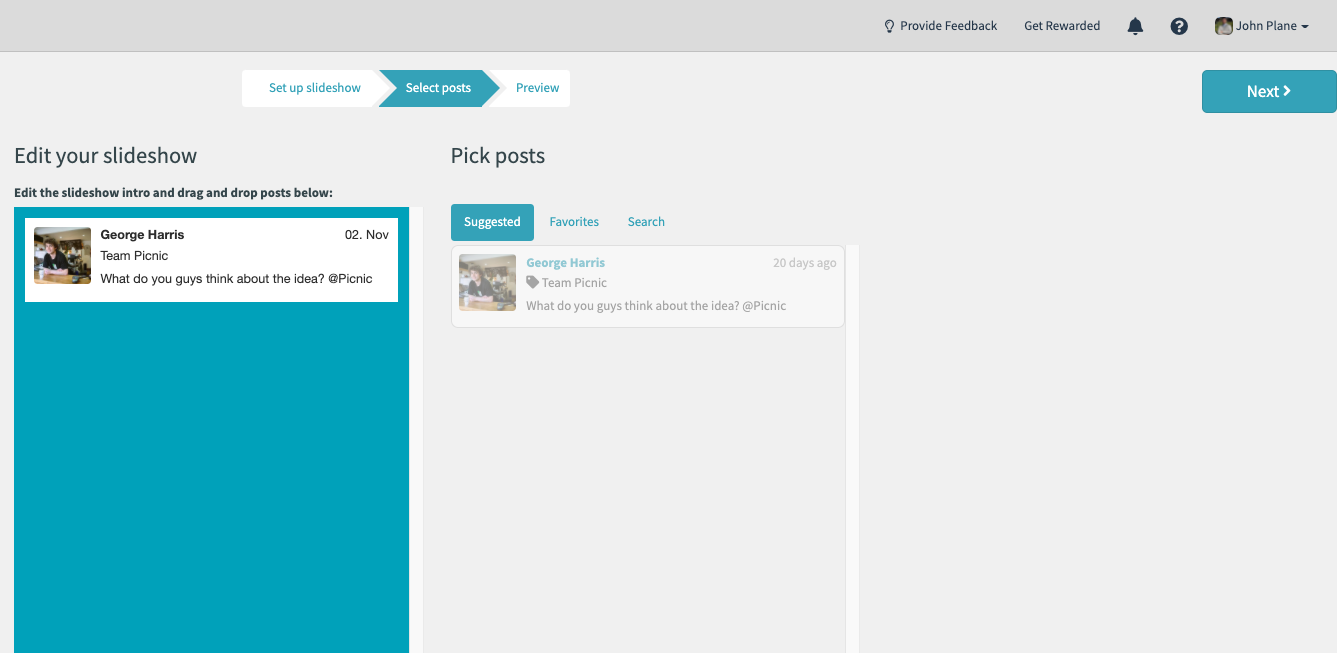Return to the Set up slideshow step
The width and height of the screenshot is (1337, 653).
314,88
